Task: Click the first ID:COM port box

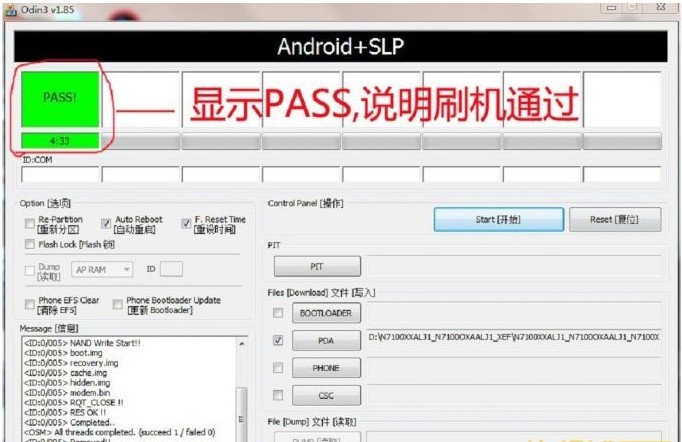Action: [x=60, y=174]
